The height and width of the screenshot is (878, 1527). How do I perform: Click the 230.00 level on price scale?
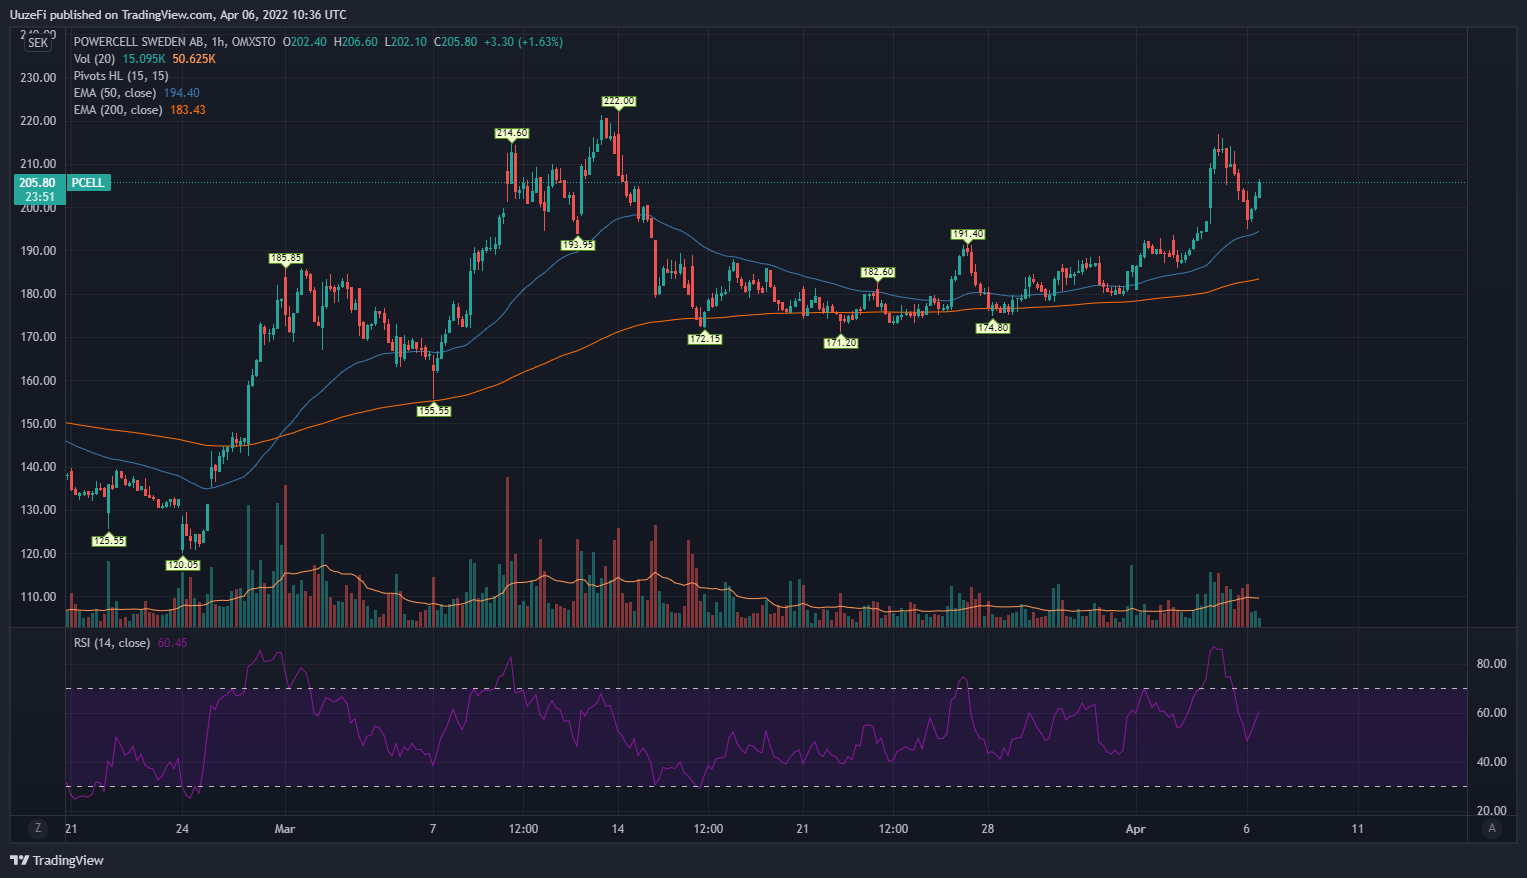point(38,78)
